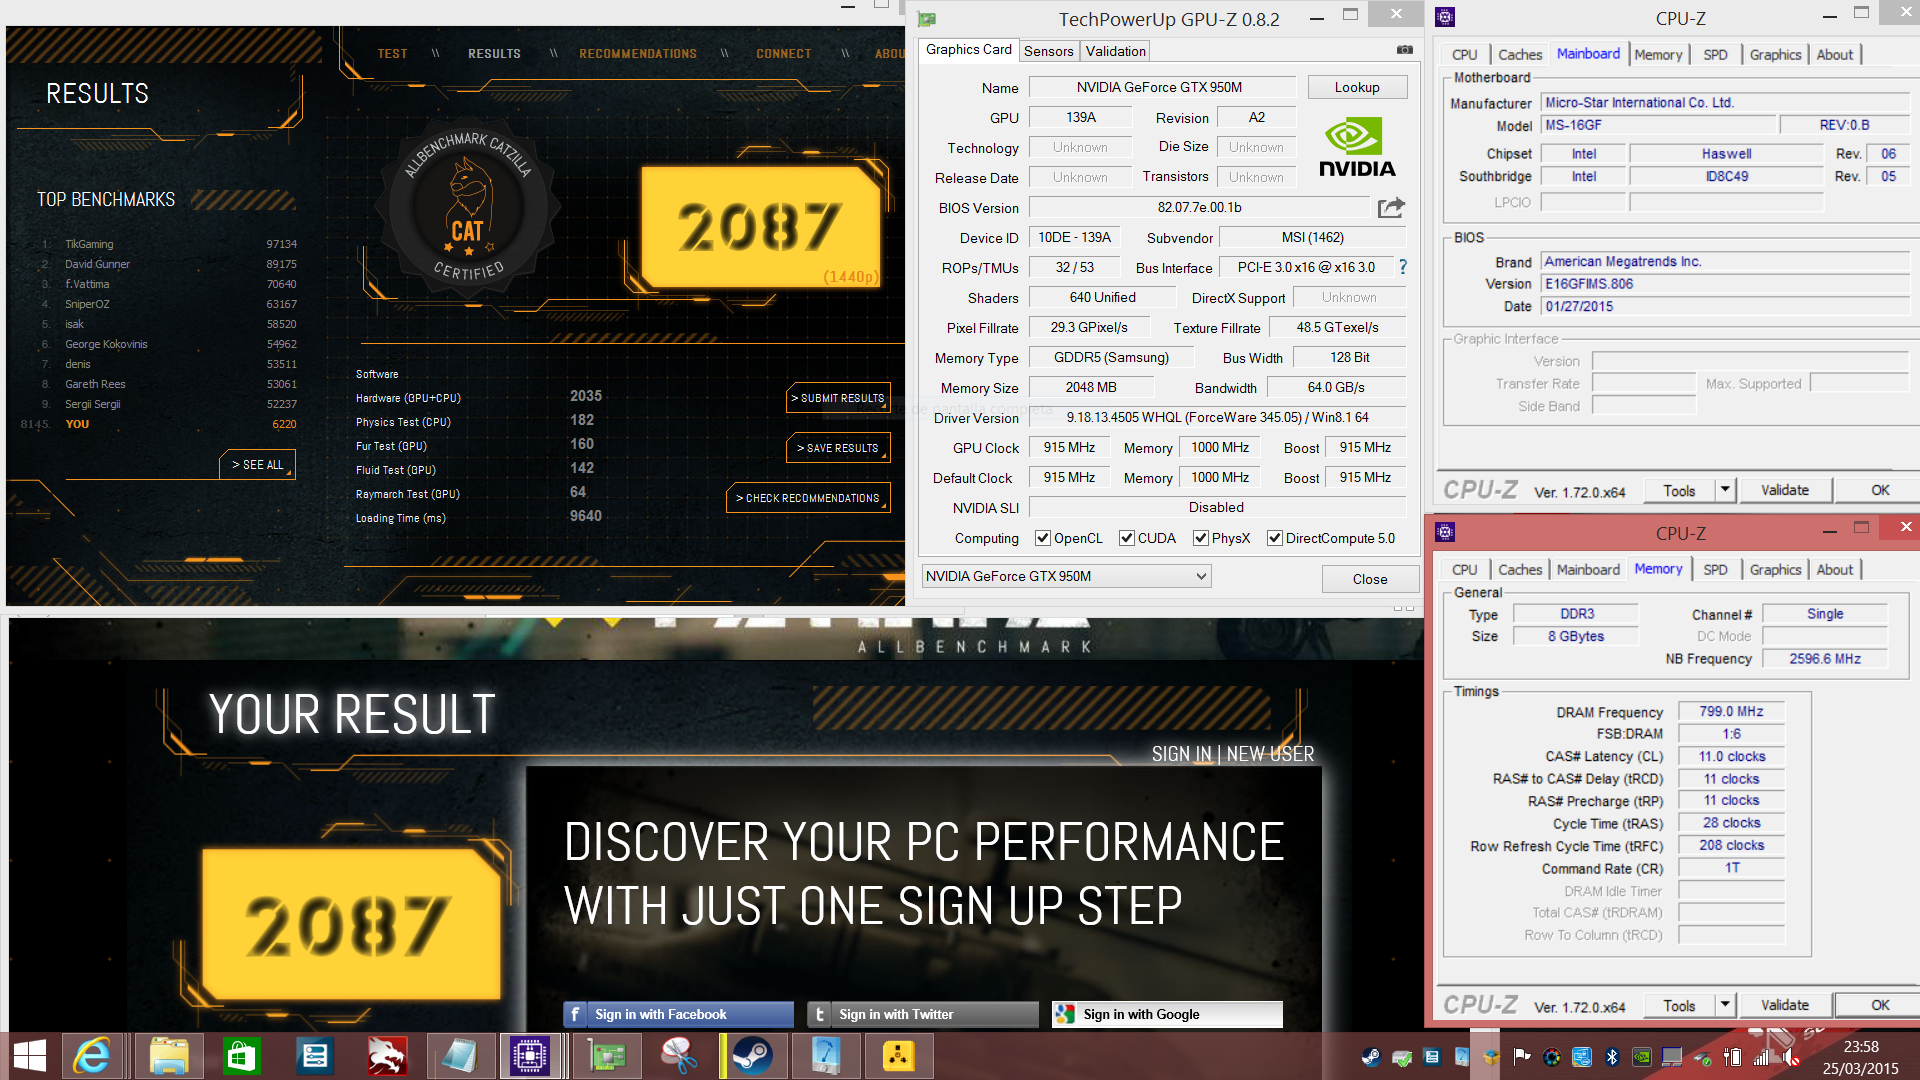
Task: Click the Action Center flag tray icon
Action: click(x=1522, y=1057)
